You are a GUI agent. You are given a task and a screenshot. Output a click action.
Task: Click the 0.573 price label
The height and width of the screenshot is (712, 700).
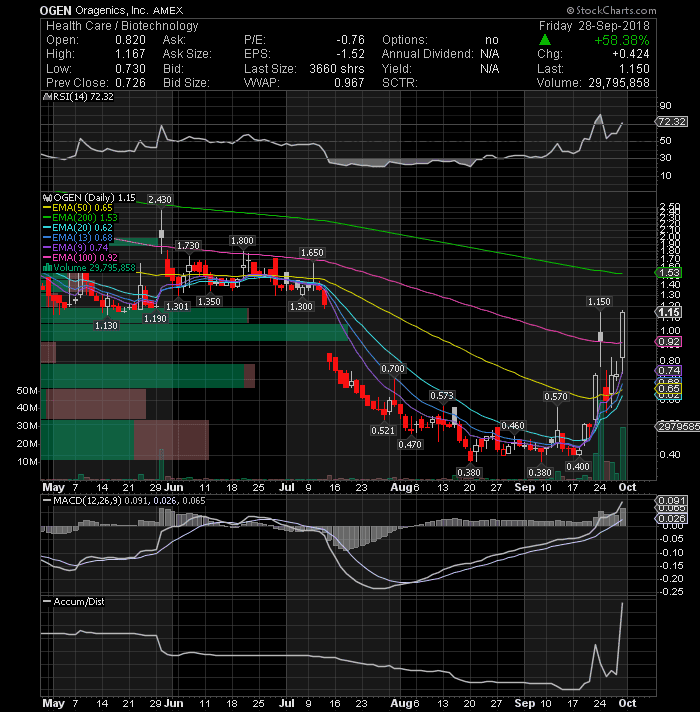(x=442, y=396)
